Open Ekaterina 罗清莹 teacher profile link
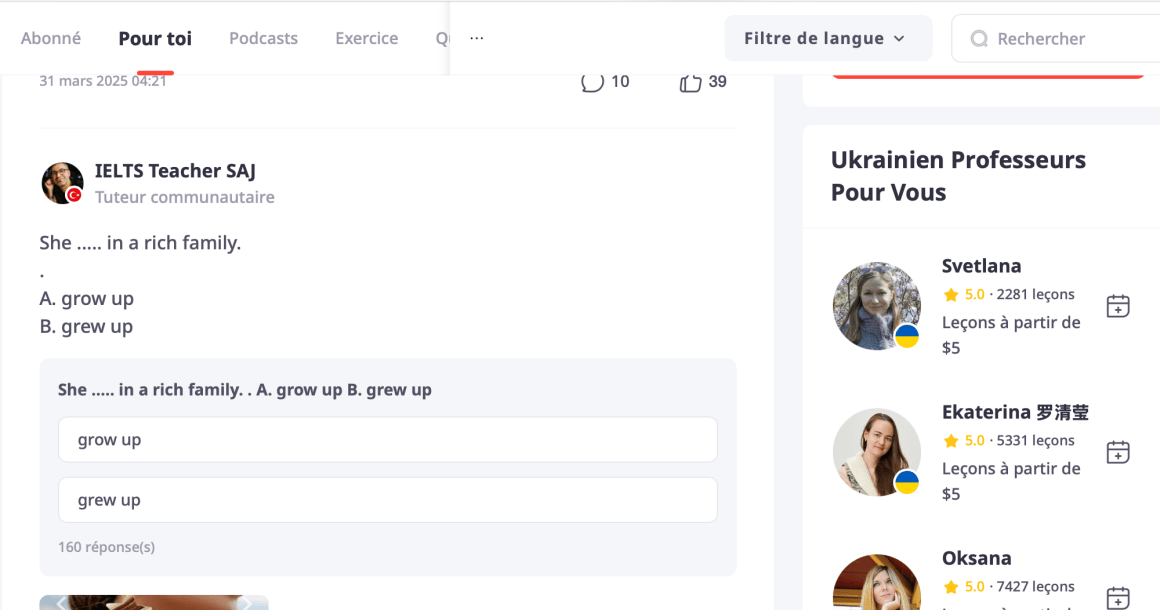Viewport: 1160px width, 610px height. pos(1014,412)
